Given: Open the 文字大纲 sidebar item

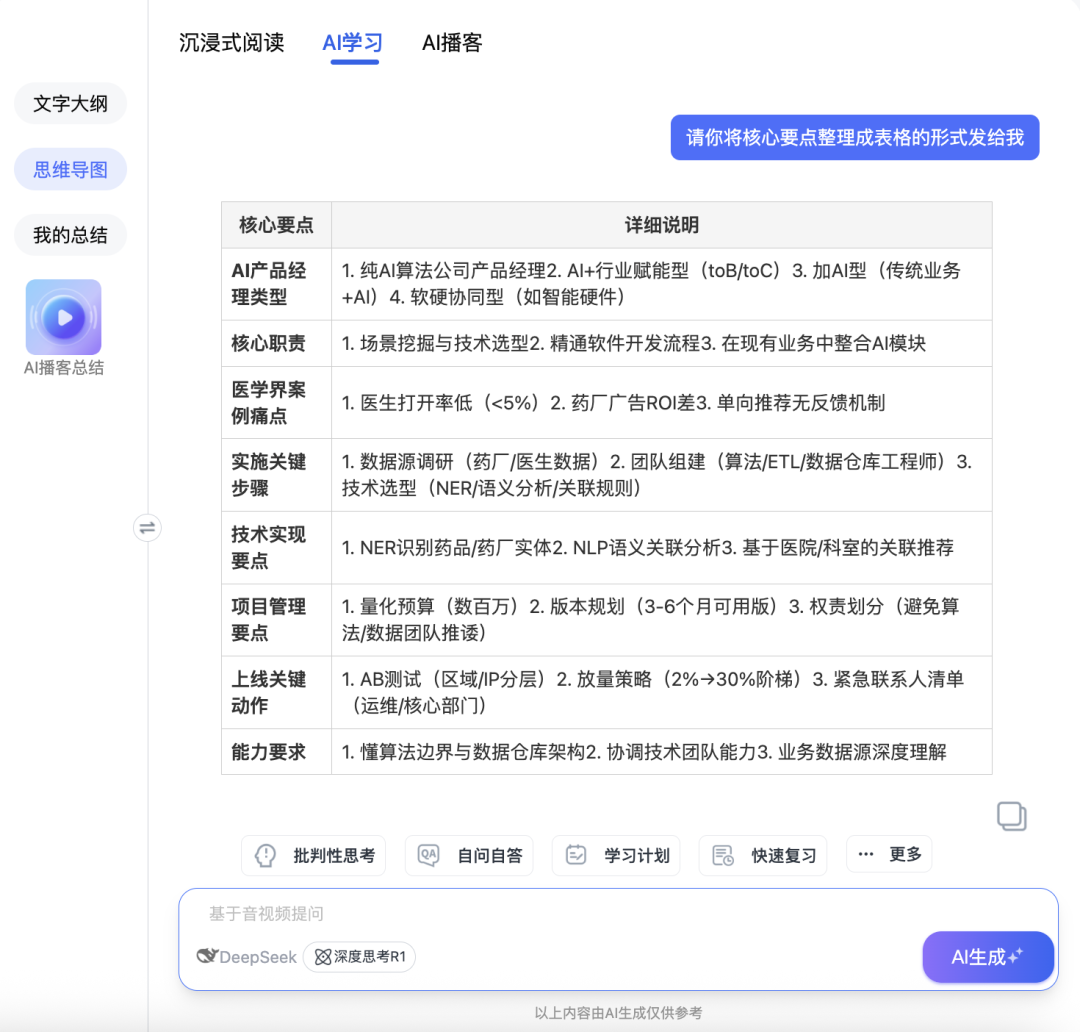Looking at the screenshot, I should point(70,103).
